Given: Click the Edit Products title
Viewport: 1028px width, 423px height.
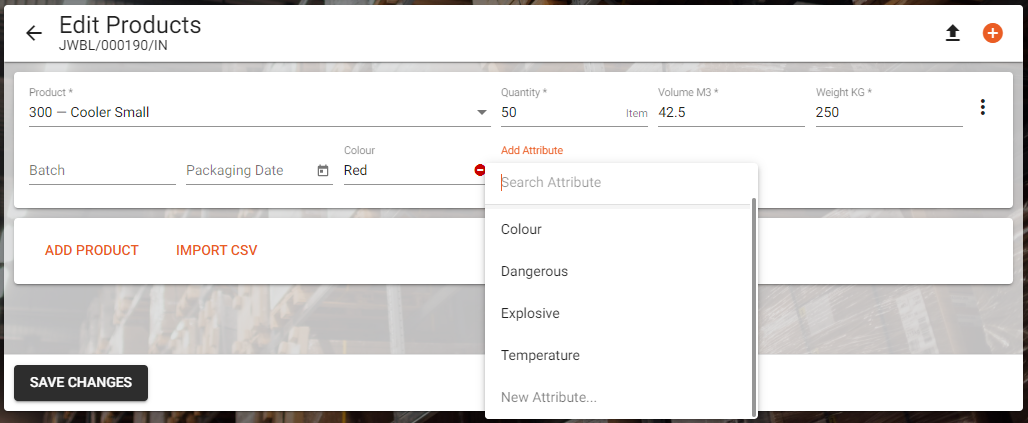Looking at the screenshot, I should (130, 25).
